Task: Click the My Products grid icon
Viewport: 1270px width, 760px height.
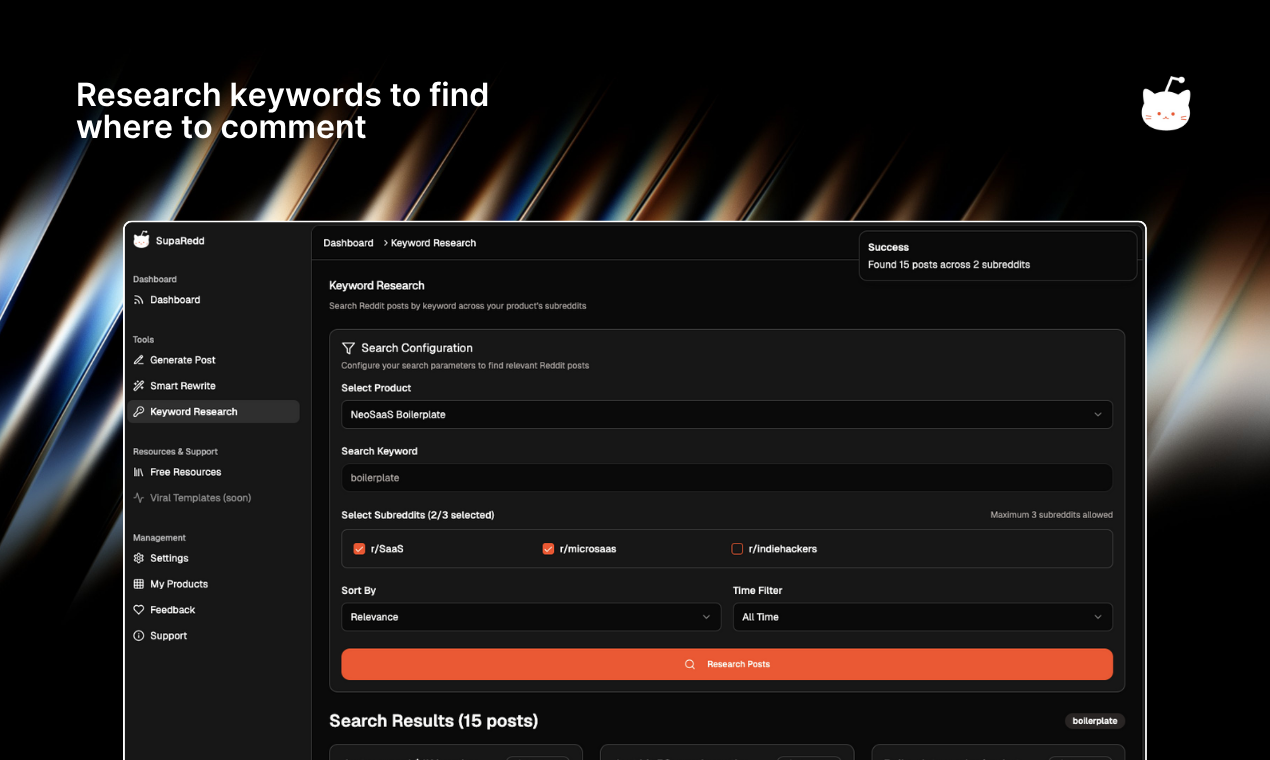Action: pyautogui.click(x=139, y=584)
